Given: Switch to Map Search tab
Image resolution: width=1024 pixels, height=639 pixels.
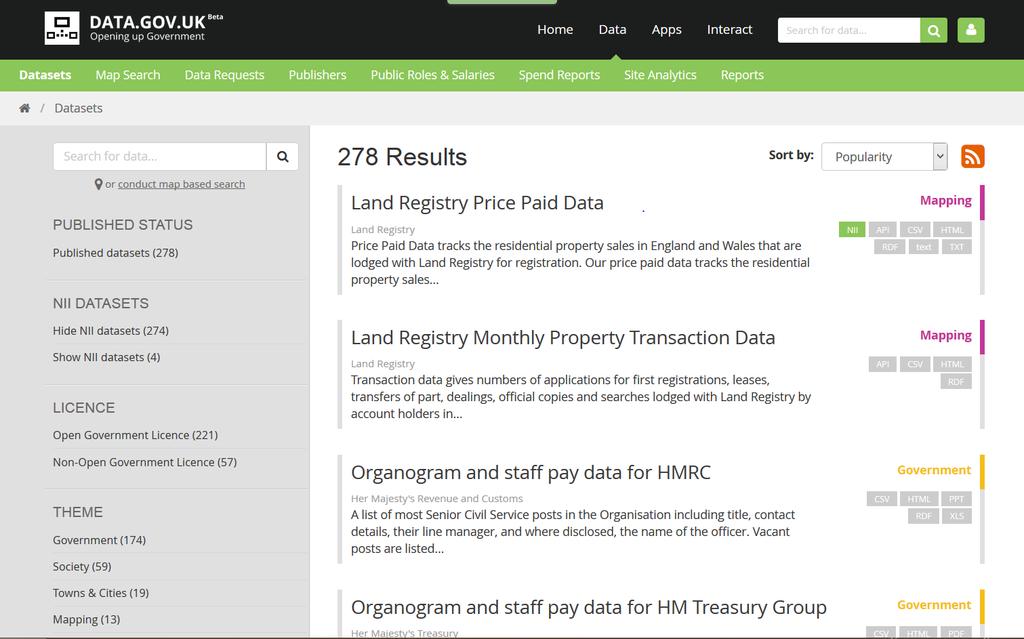Looking at the screenshot, I should pos(128,74).
